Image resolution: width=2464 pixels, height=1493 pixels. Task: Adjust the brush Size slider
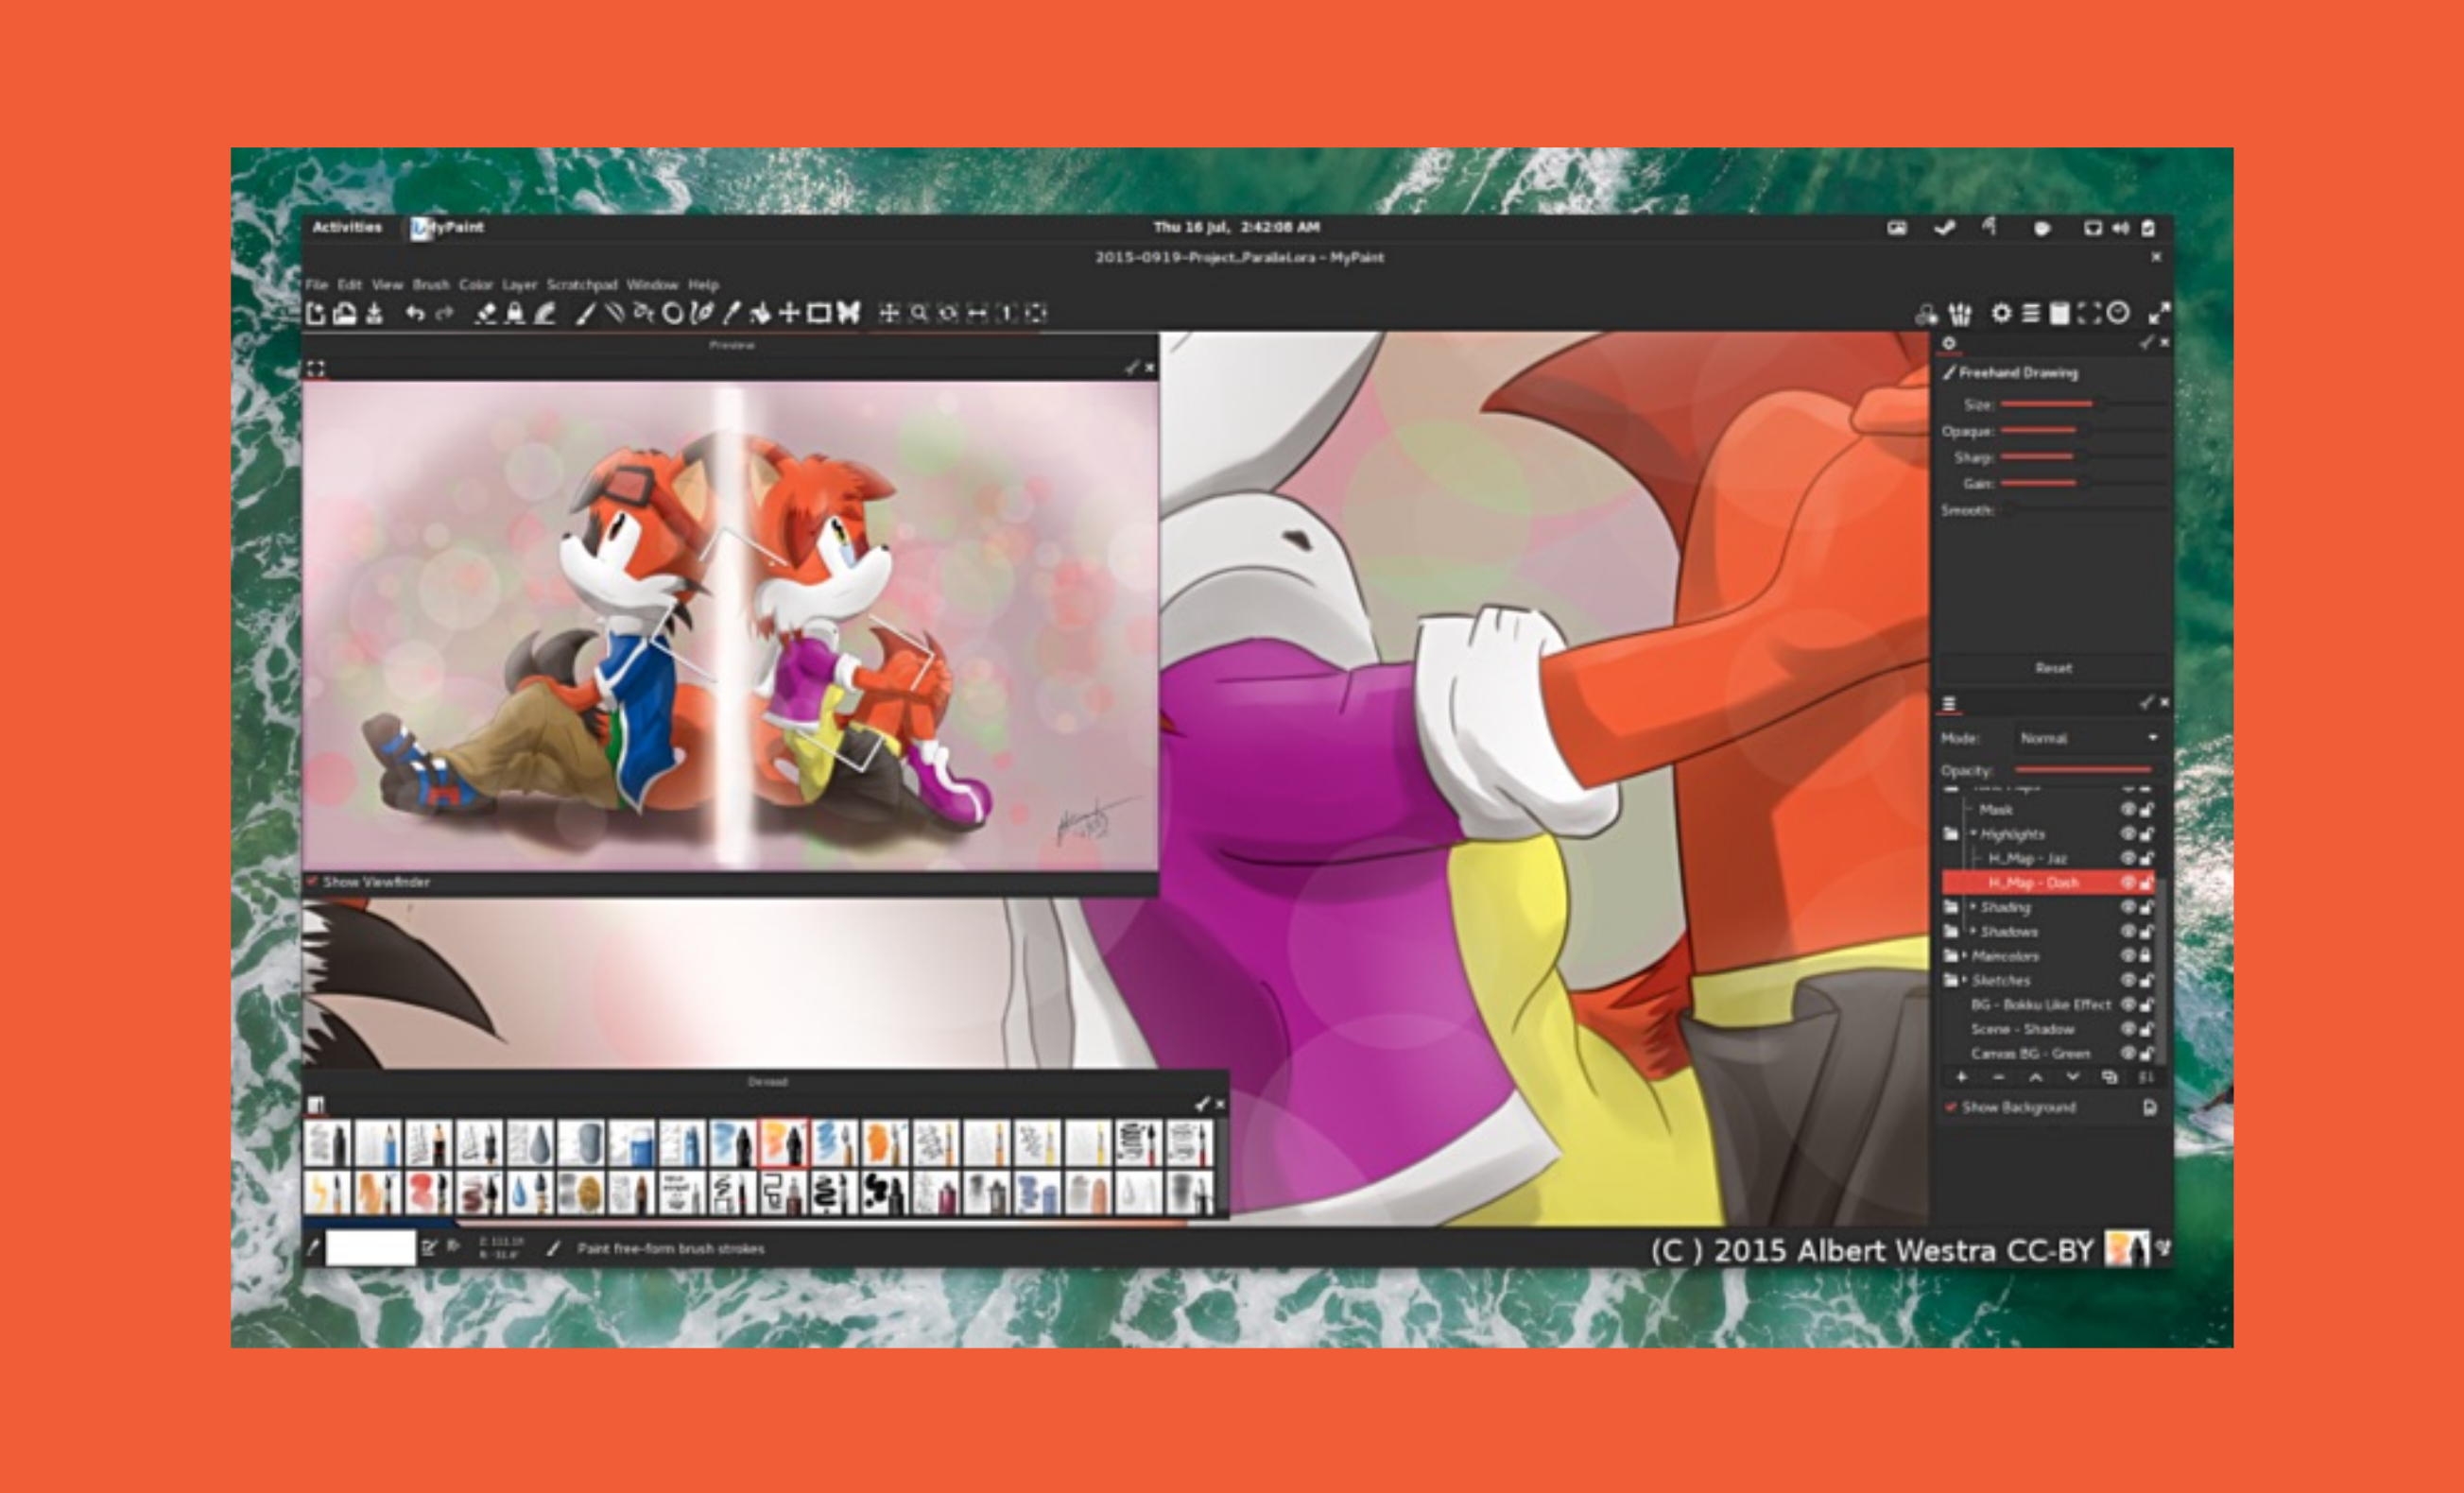[x=2084, y=404]
